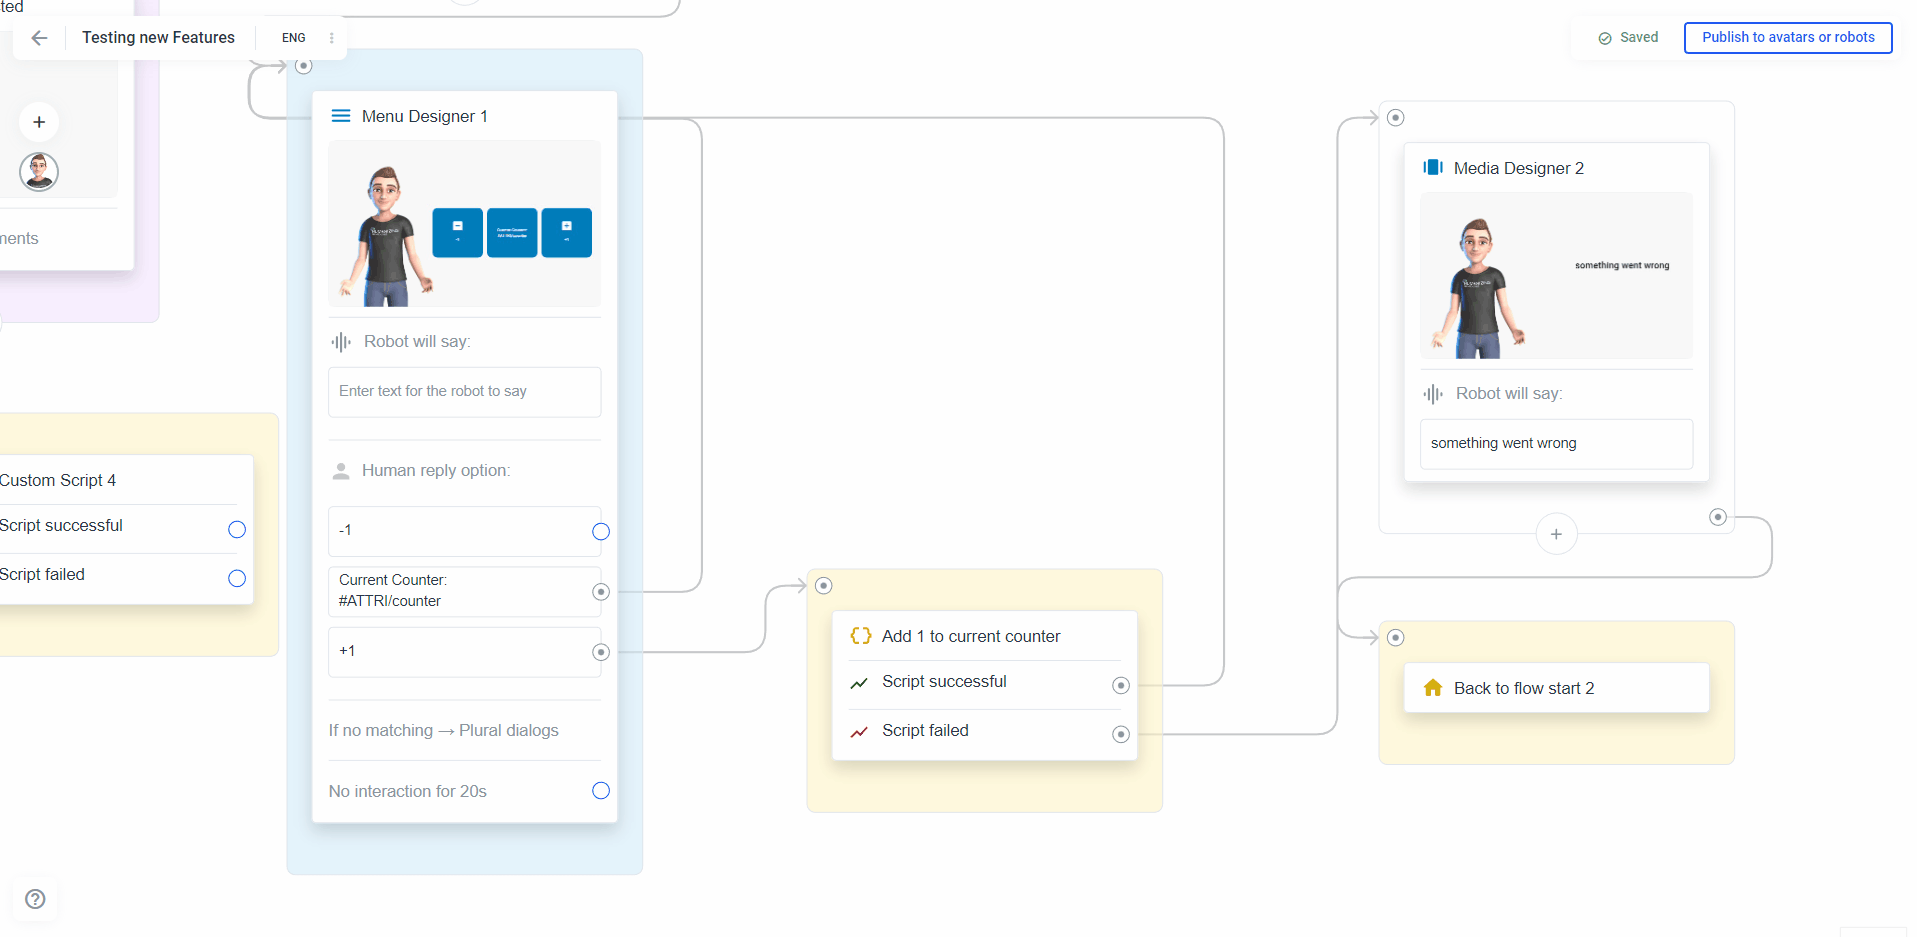Open the three-dot options menu beside ENG
The width and height of the screenshot is (1917, 937).
(331, 38)
